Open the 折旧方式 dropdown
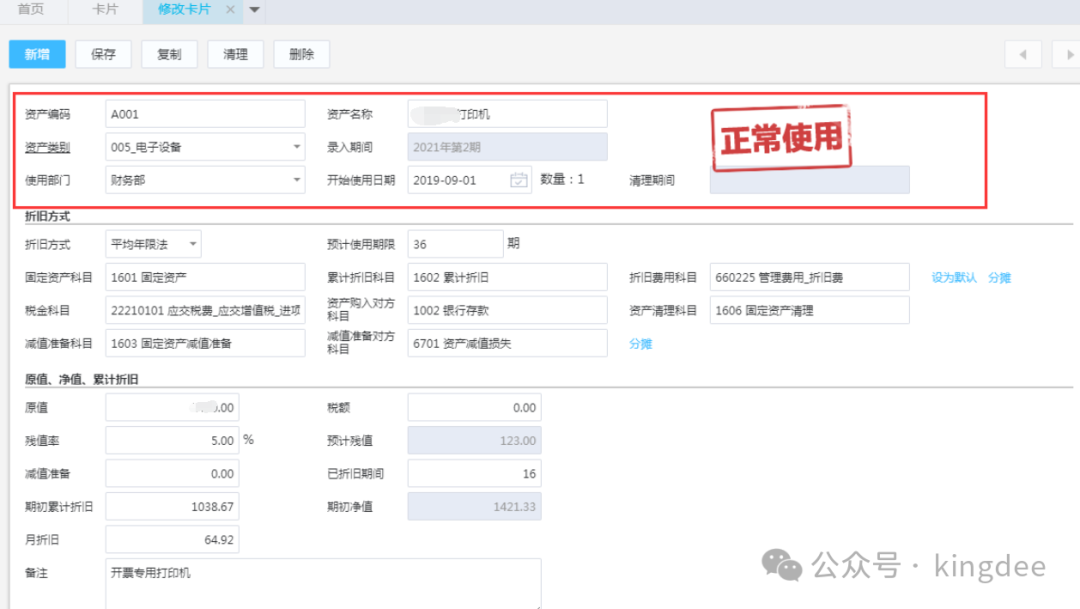The image size is (1080, 609). pyautogui.click(x=192, y=244)
